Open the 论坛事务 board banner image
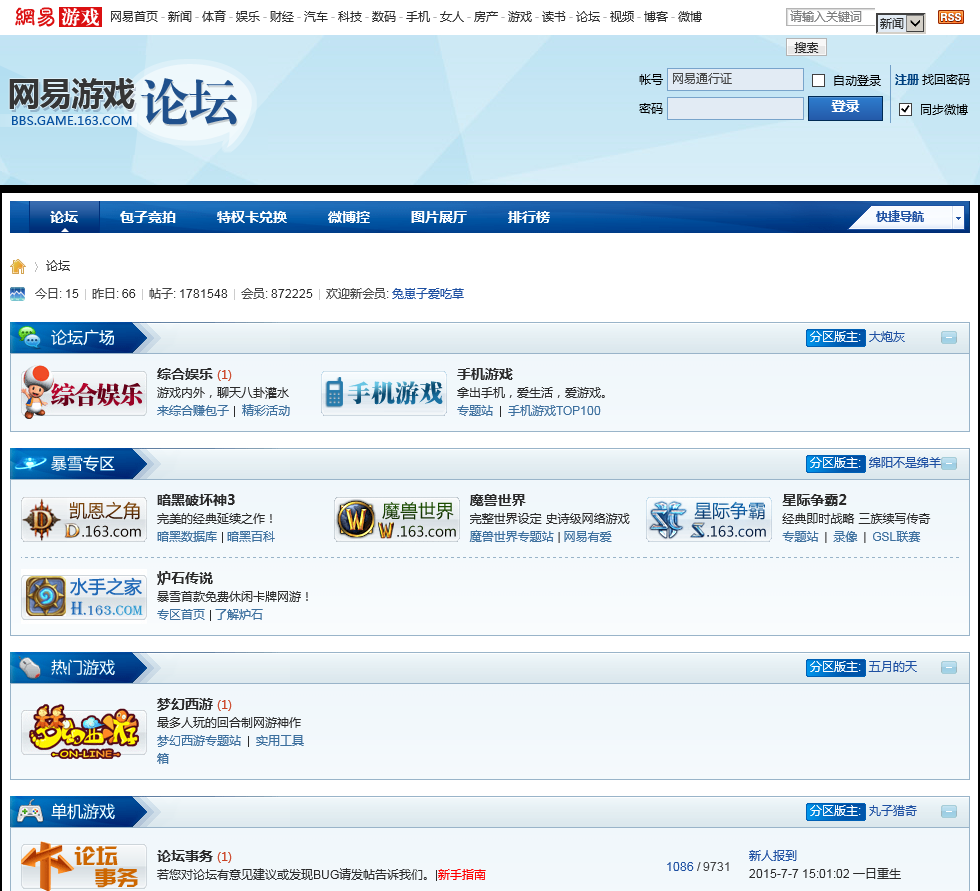Viewport: 980px width, 891px height. click(84, 866)
